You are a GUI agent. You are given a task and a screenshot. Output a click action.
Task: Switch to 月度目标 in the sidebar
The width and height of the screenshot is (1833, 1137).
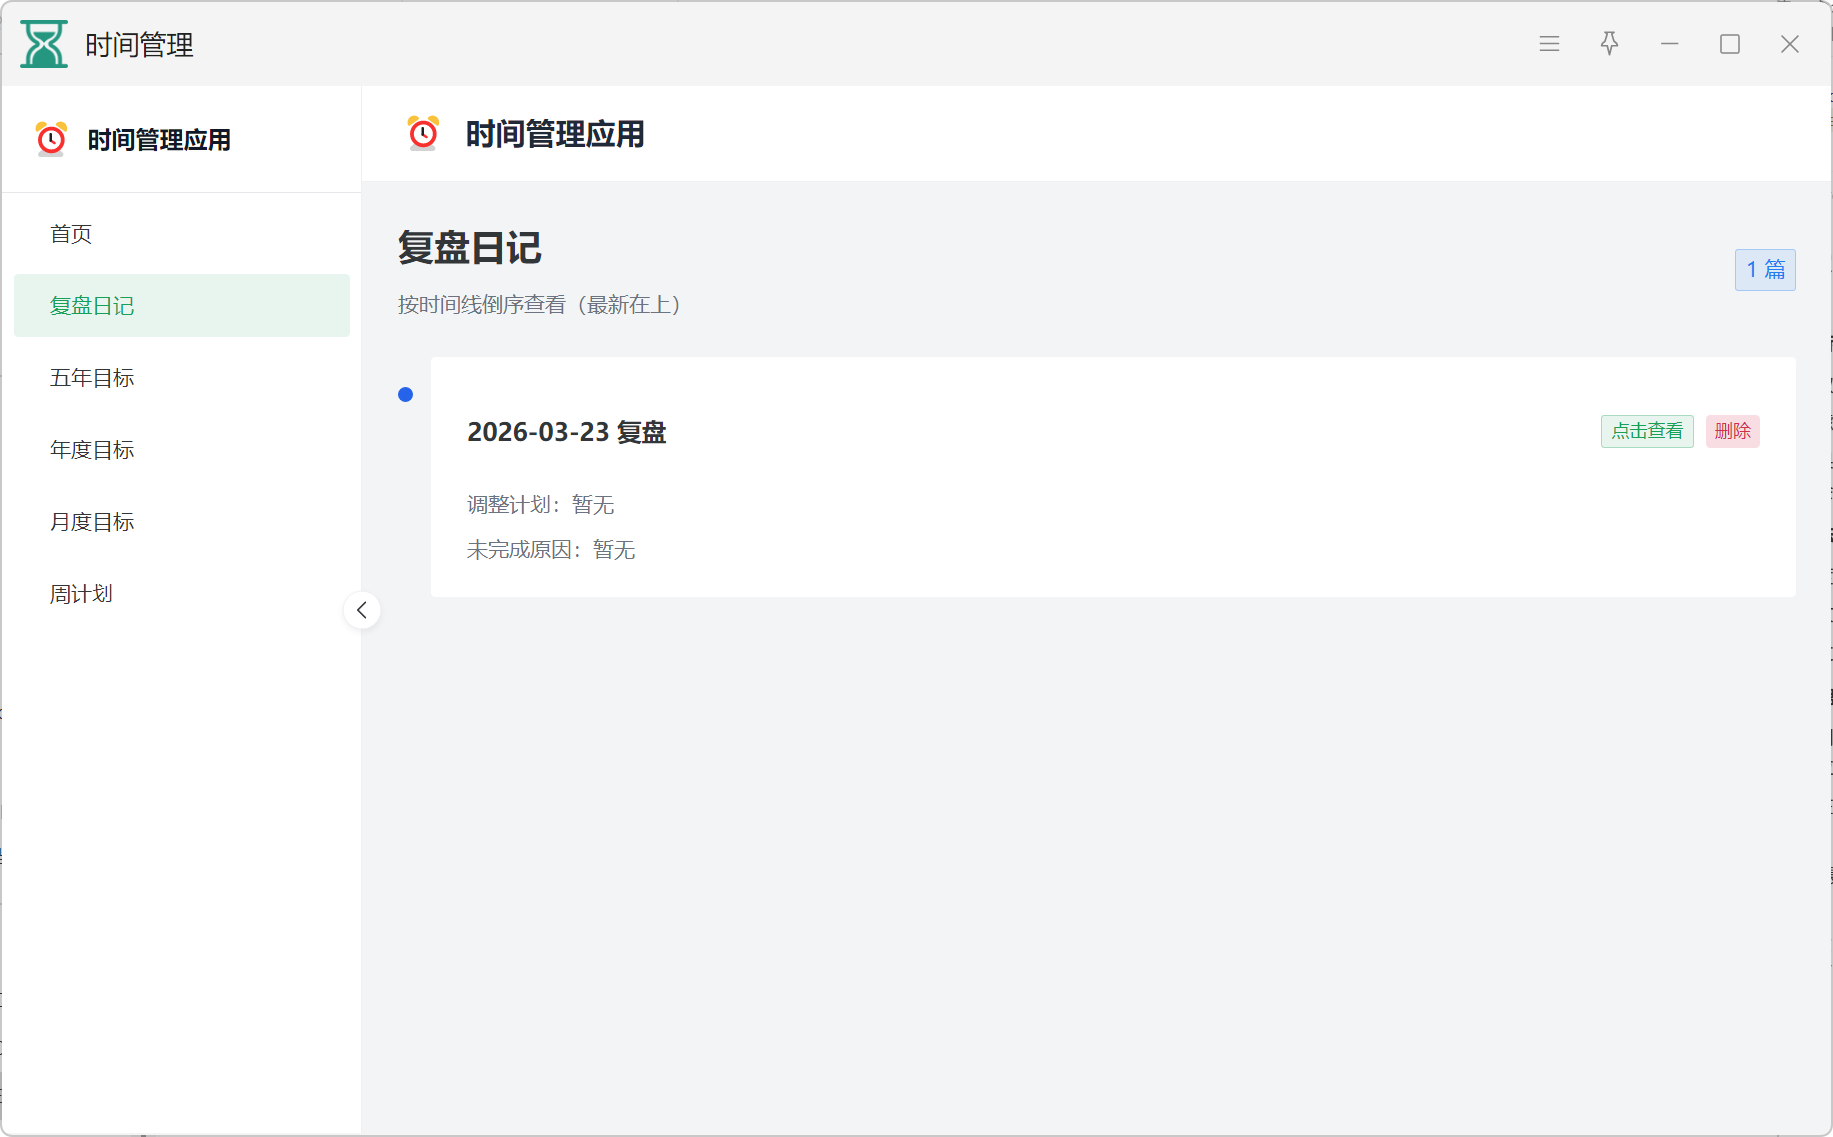tap(182, 522)
